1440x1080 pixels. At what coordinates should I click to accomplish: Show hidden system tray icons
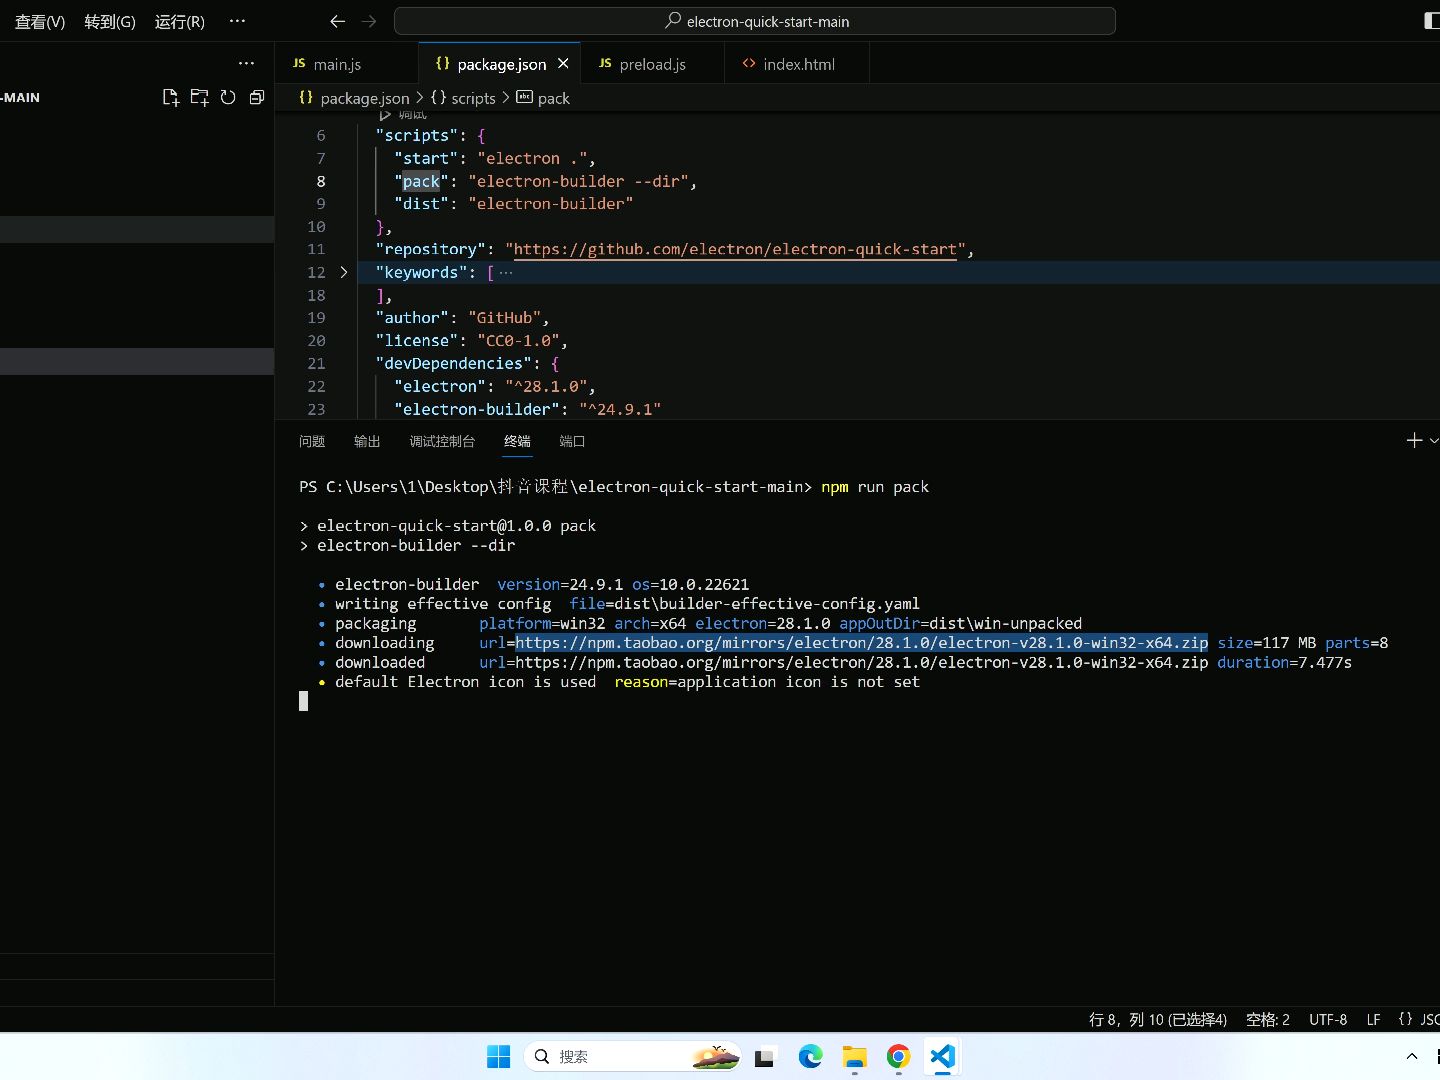[x=1412, y=1056]
